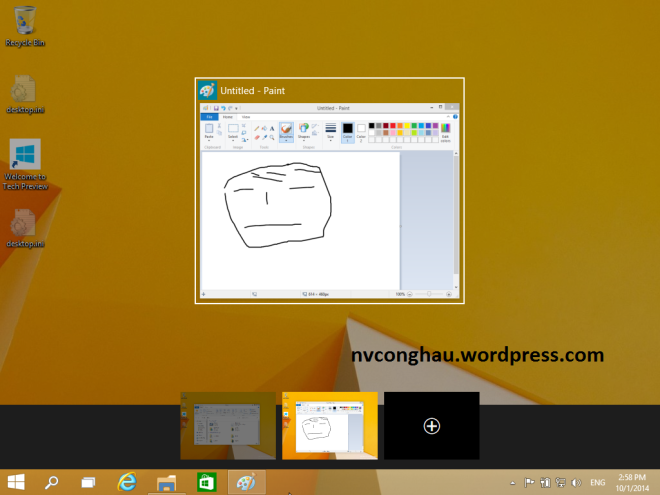The height and width of the screenshot is (495, 660).
Task: Toggle Task View from the taskbar
Action: pos(88,482)
